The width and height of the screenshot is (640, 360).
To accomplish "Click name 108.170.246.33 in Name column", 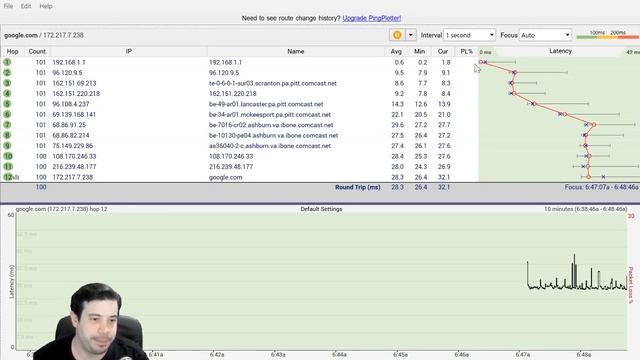I will tap(231, 156).
